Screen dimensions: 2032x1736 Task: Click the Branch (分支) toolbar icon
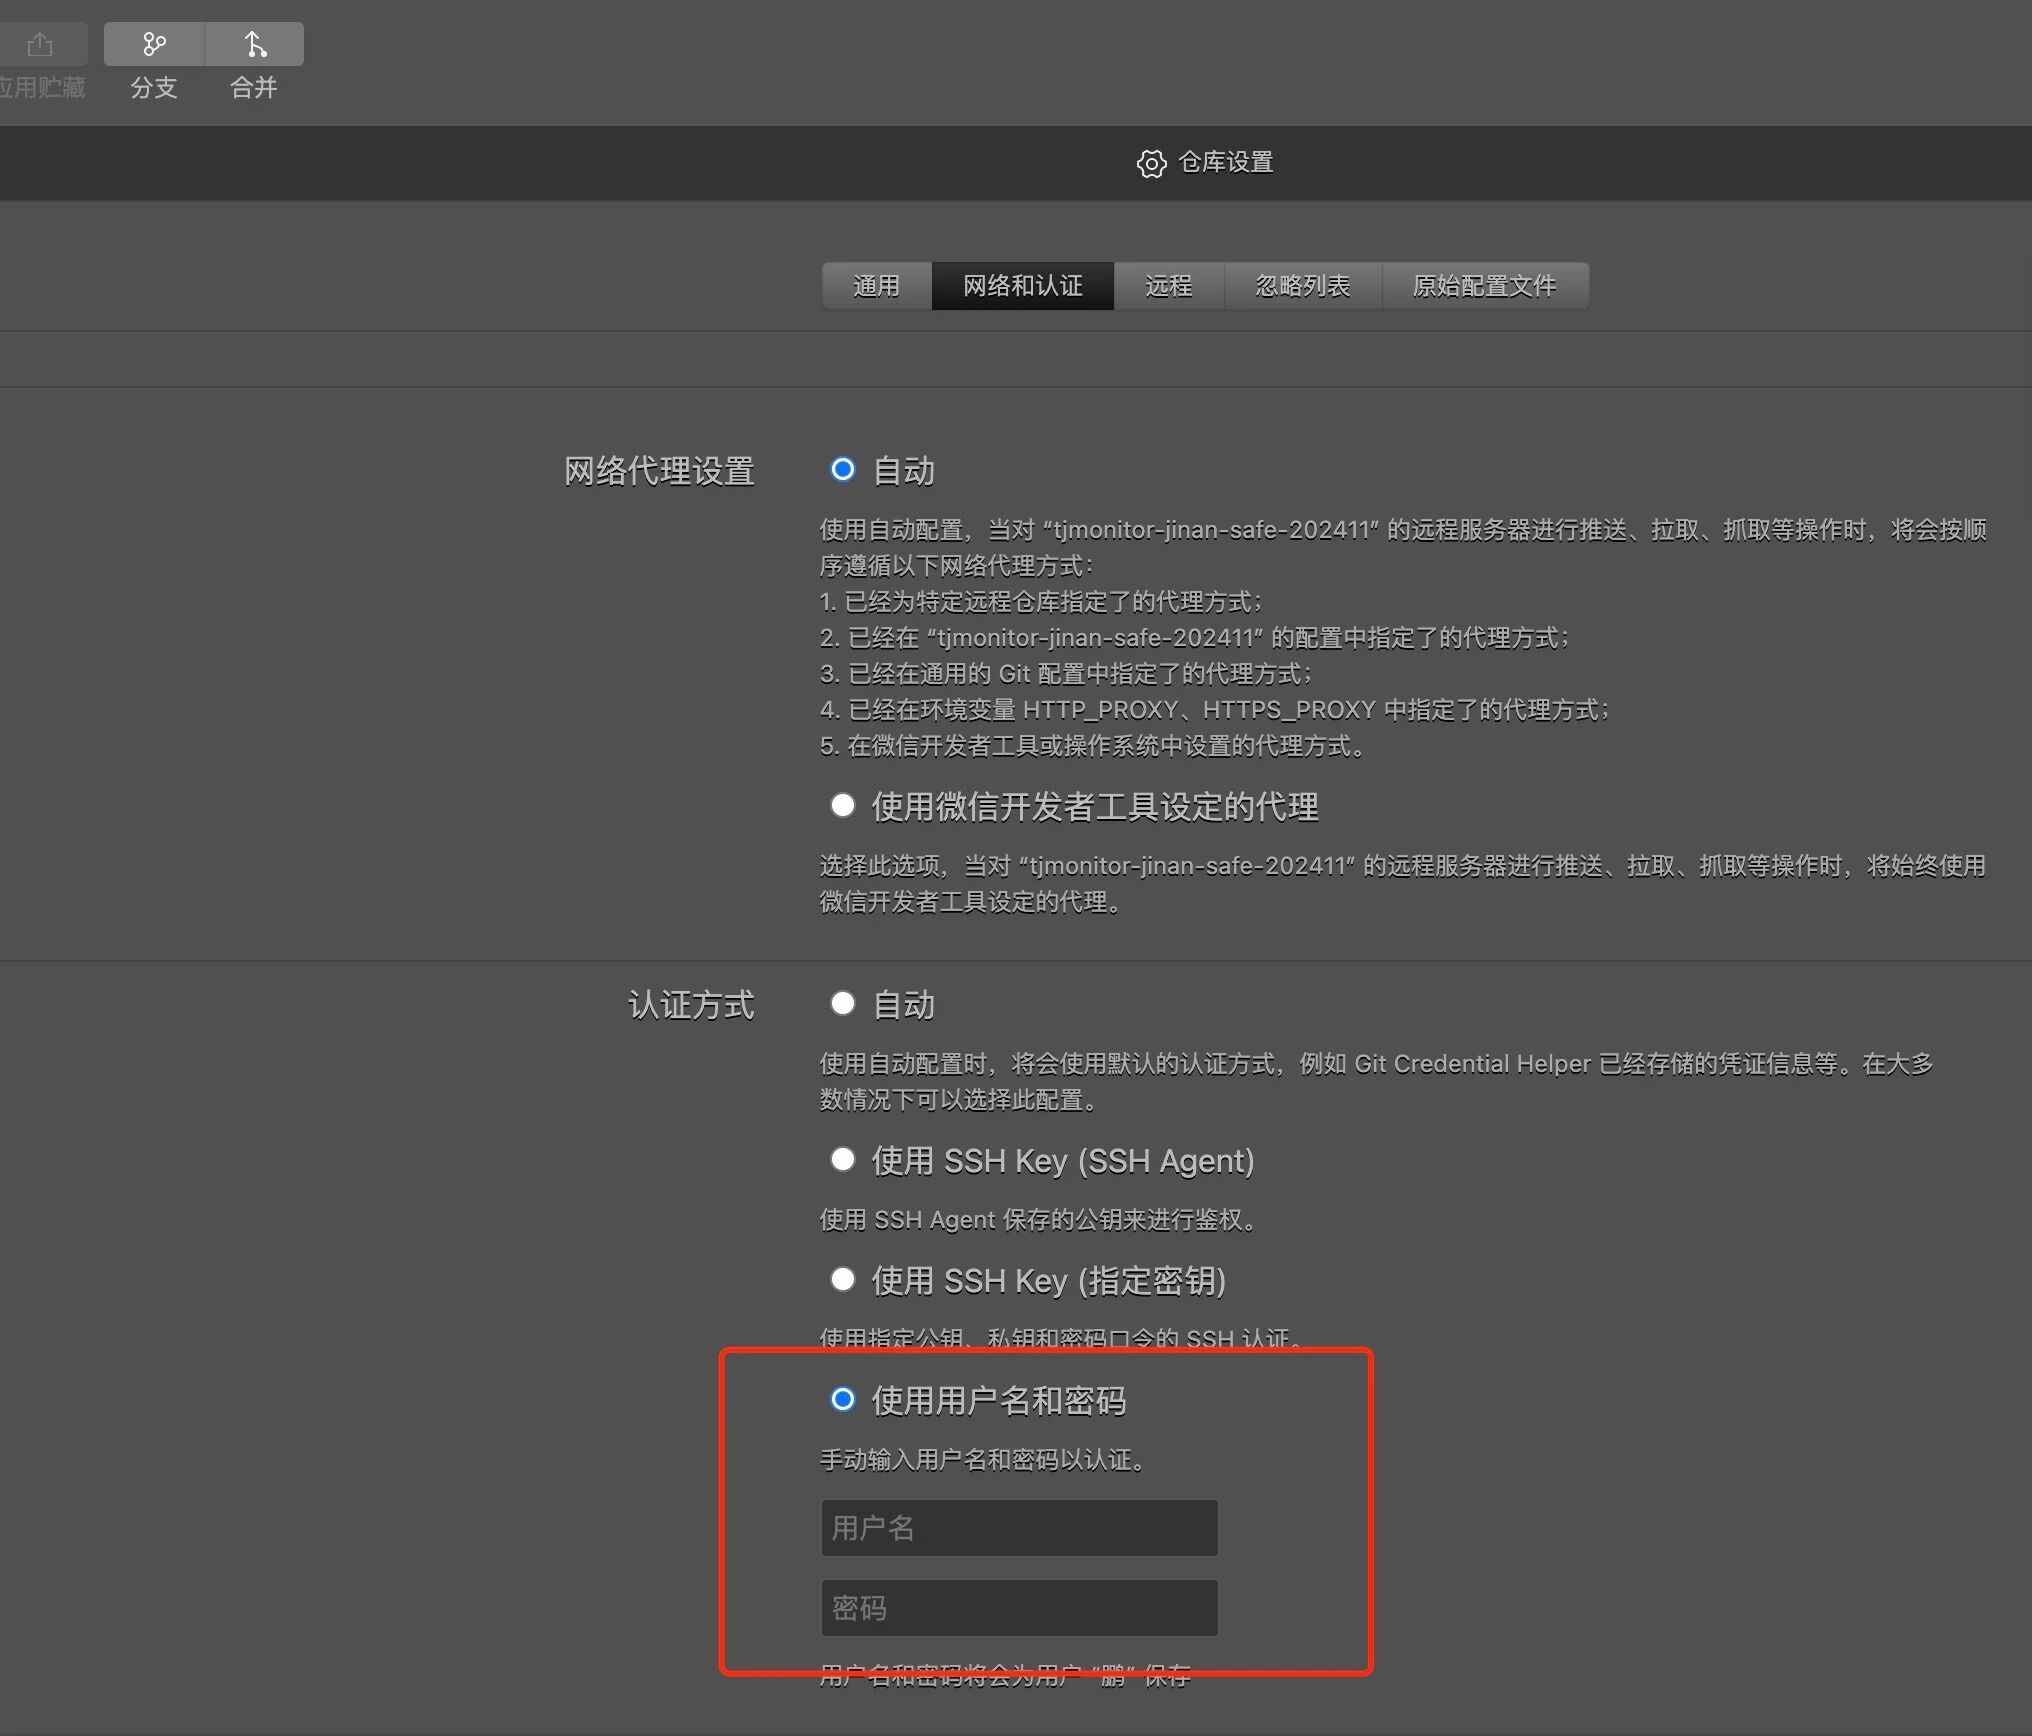[x=154, y=45]
